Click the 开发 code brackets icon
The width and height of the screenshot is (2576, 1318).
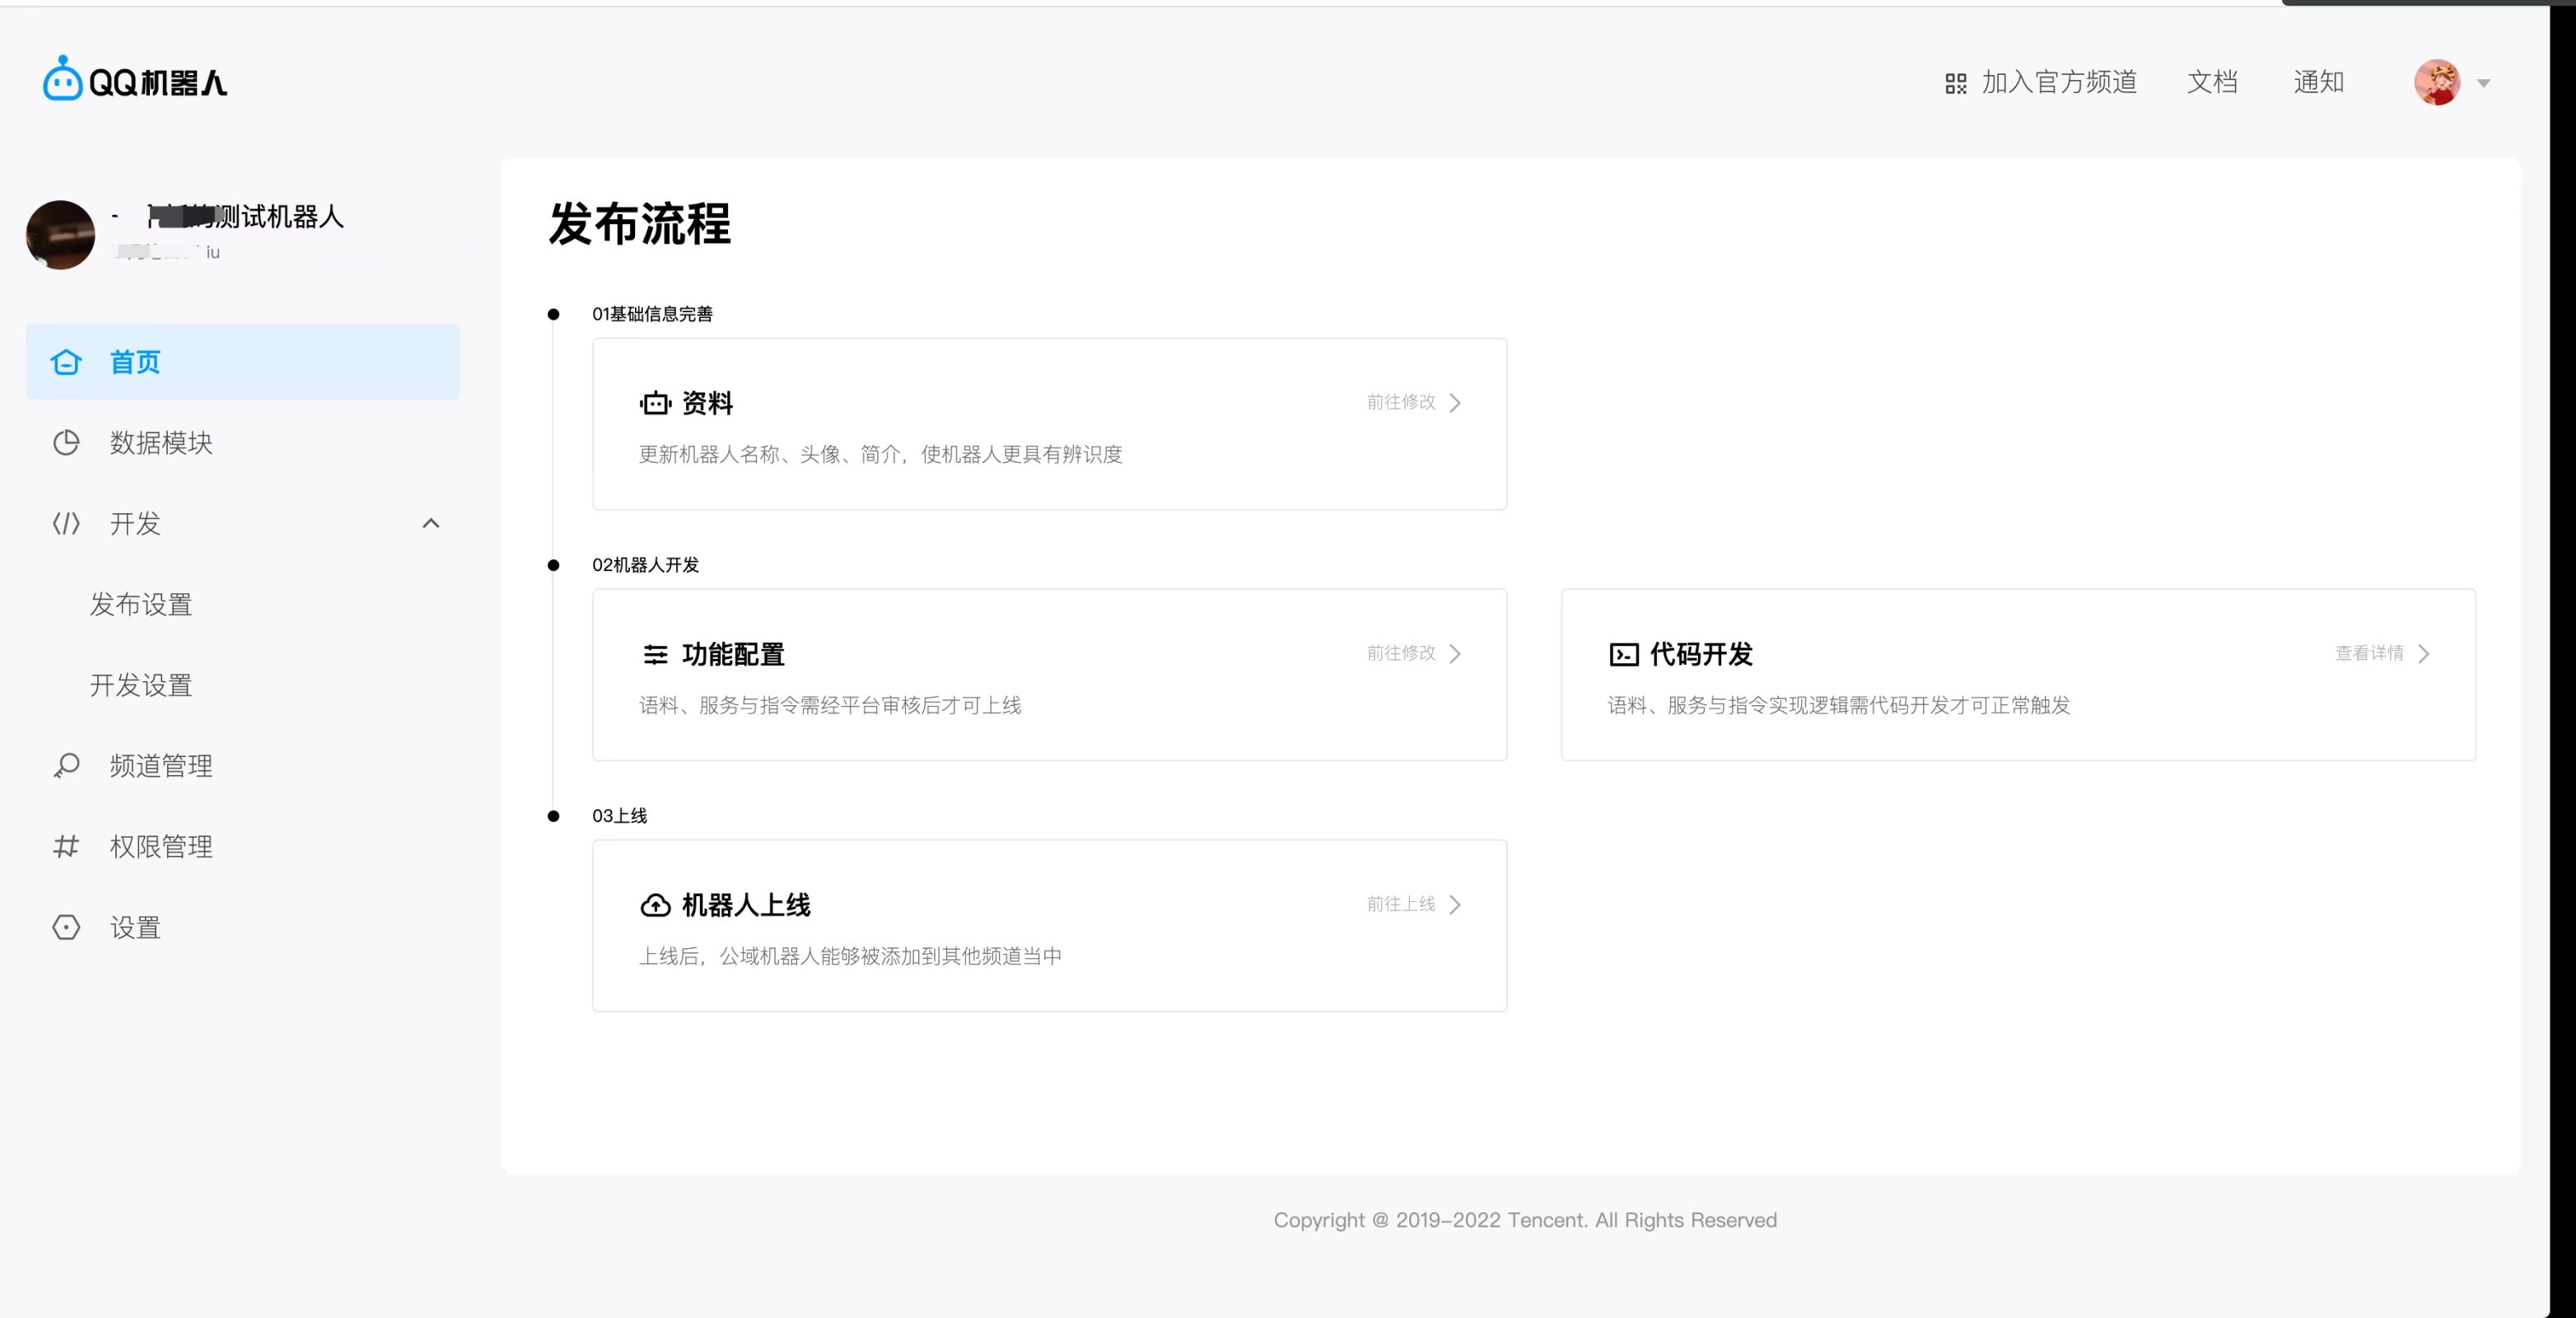pyautogui.click(x=65, y=524)
